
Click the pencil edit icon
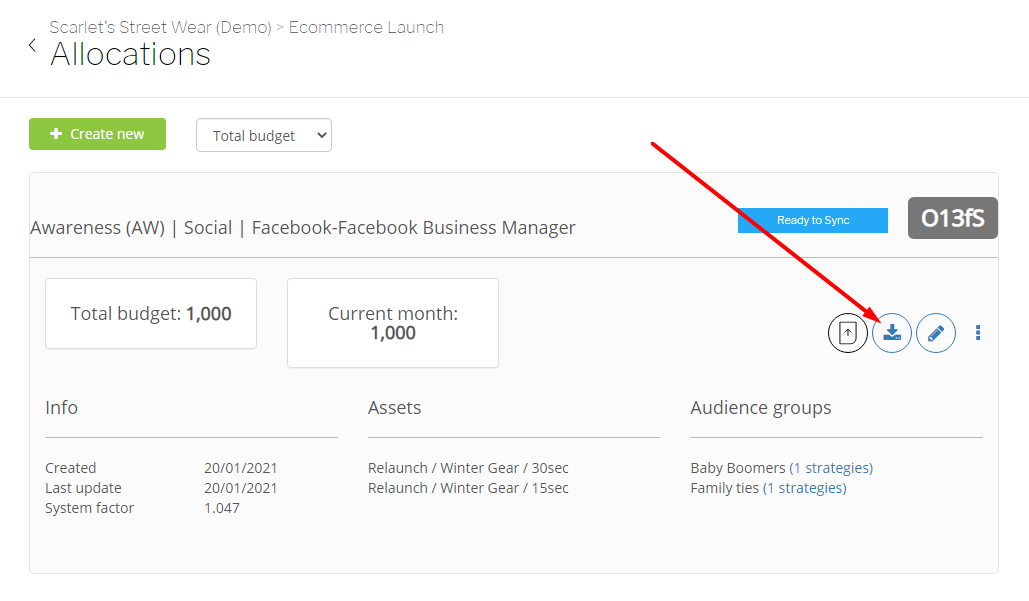936,333
